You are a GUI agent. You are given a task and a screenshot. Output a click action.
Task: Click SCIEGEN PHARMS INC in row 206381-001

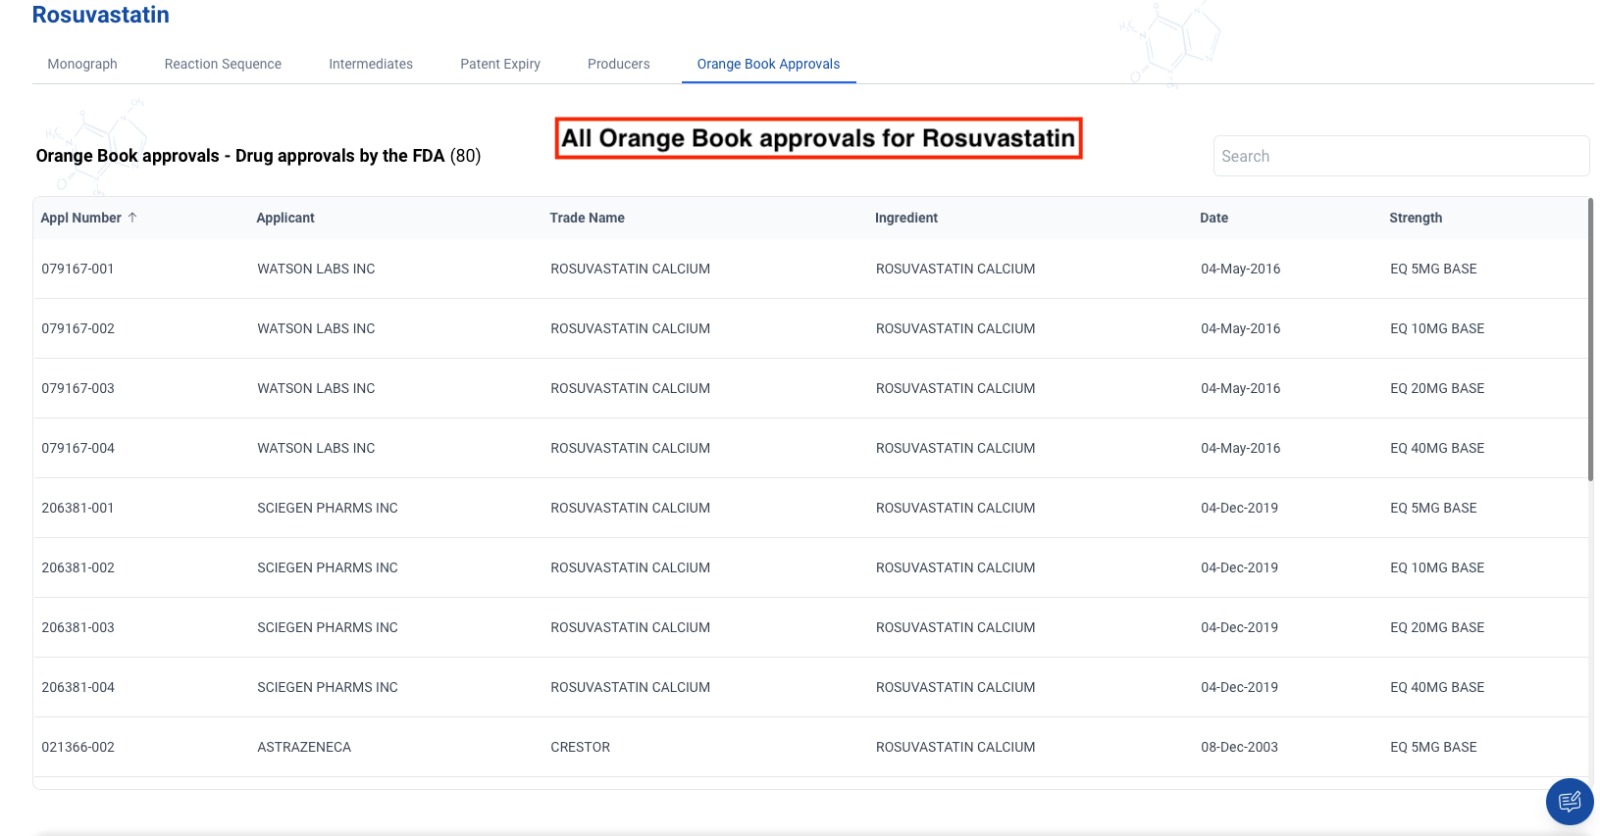point(327,508)
